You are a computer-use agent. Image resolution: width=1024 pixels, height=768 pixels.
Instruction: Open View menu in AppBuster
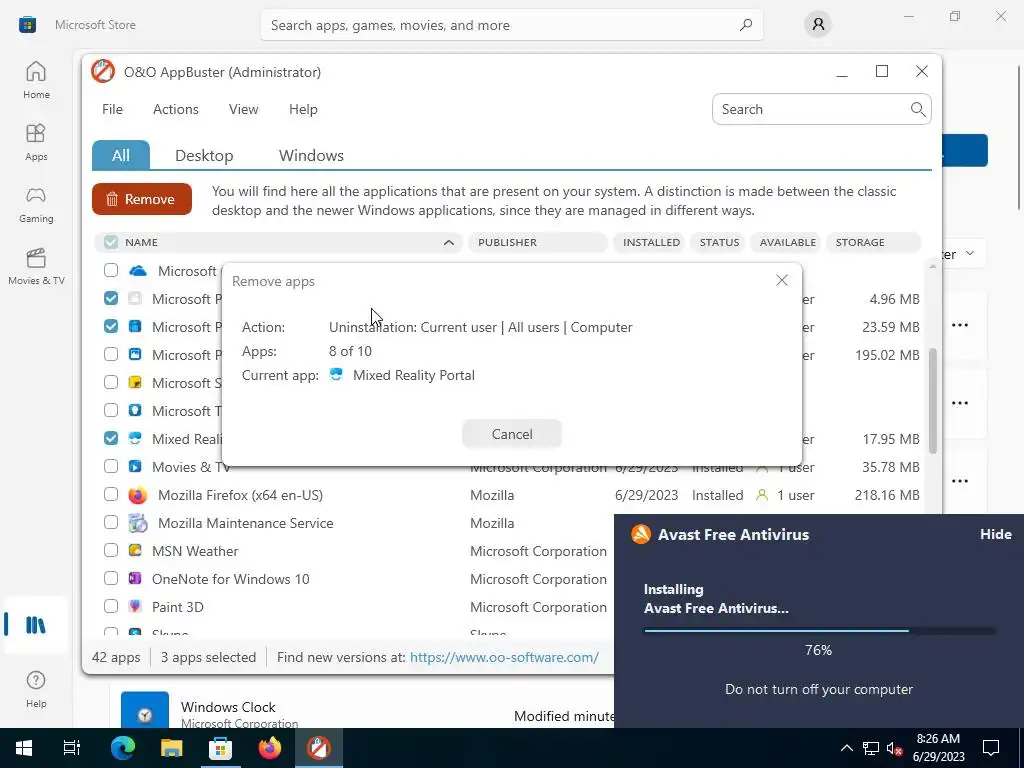coord(244,109)
